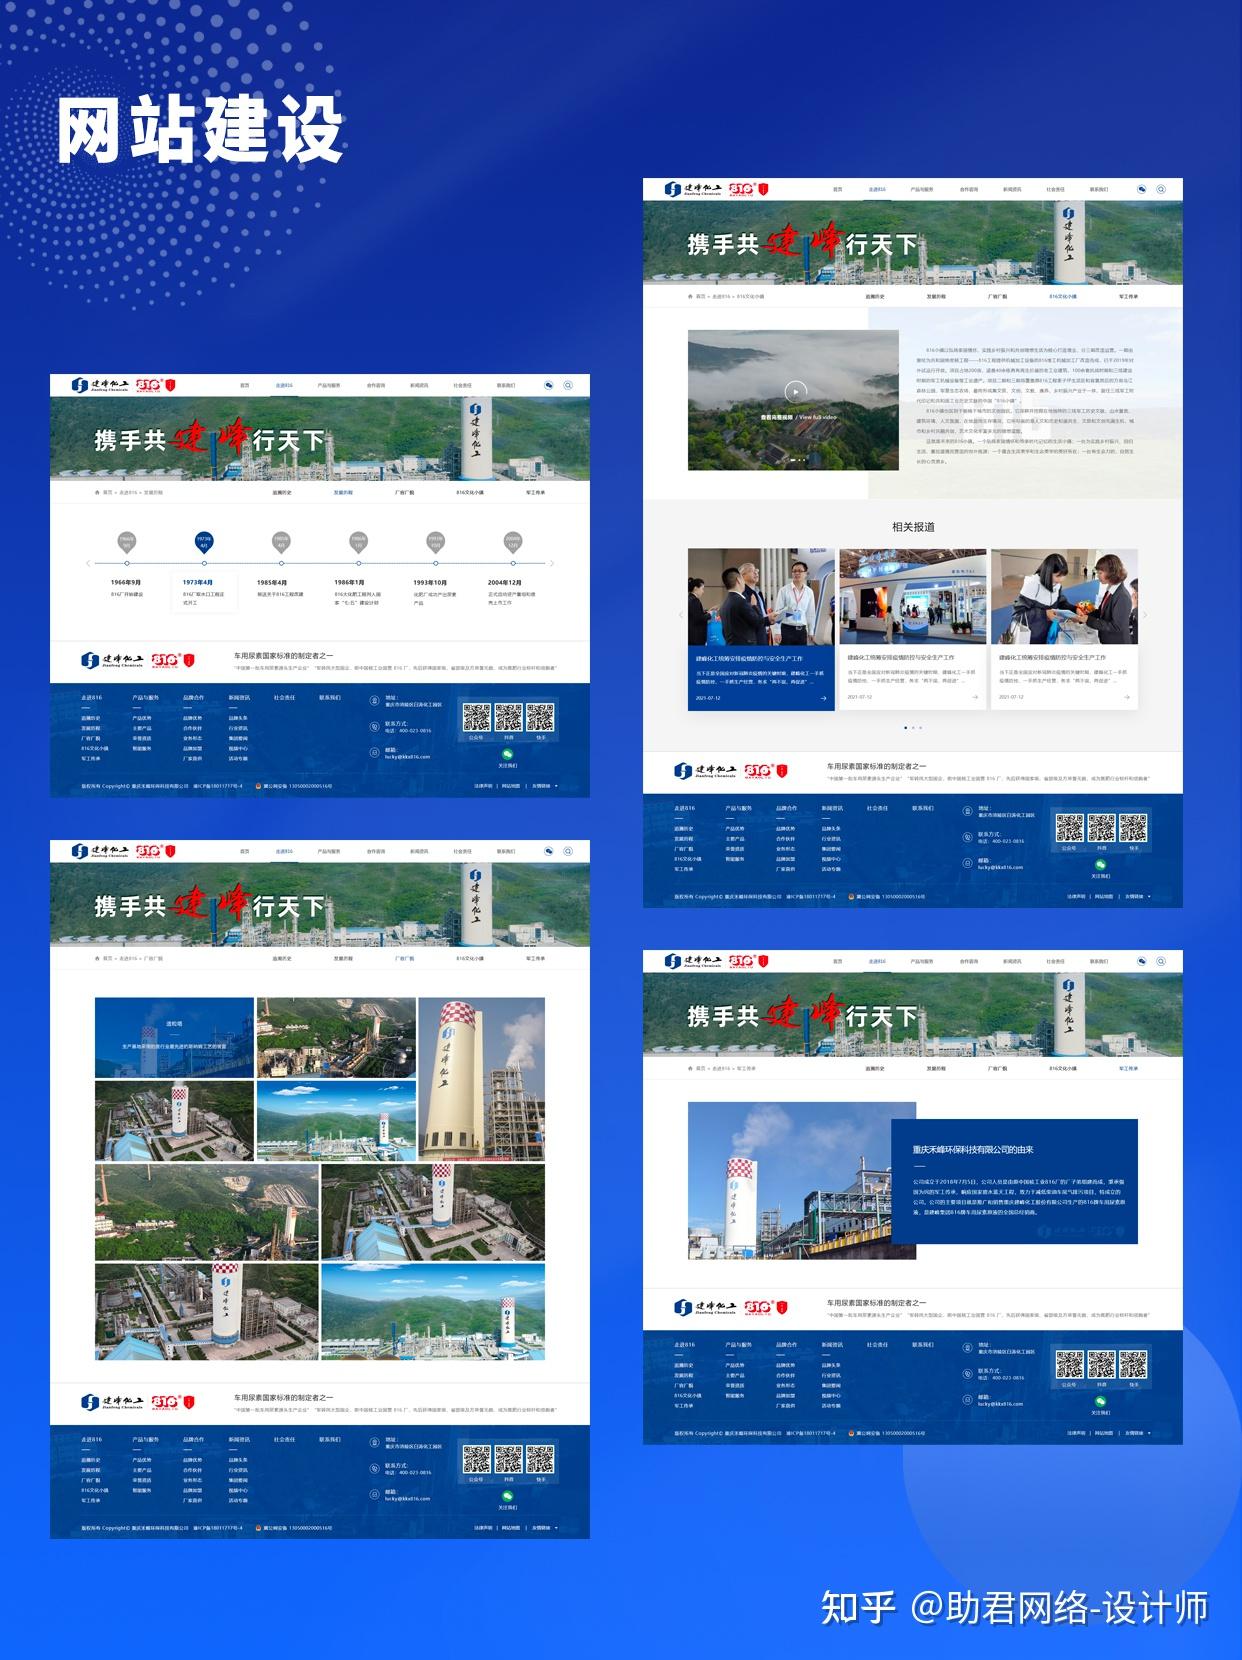1242x1660 pixels.
Task: Open 联系我们 in the factory photos page top menu
Action: point(506,851)
